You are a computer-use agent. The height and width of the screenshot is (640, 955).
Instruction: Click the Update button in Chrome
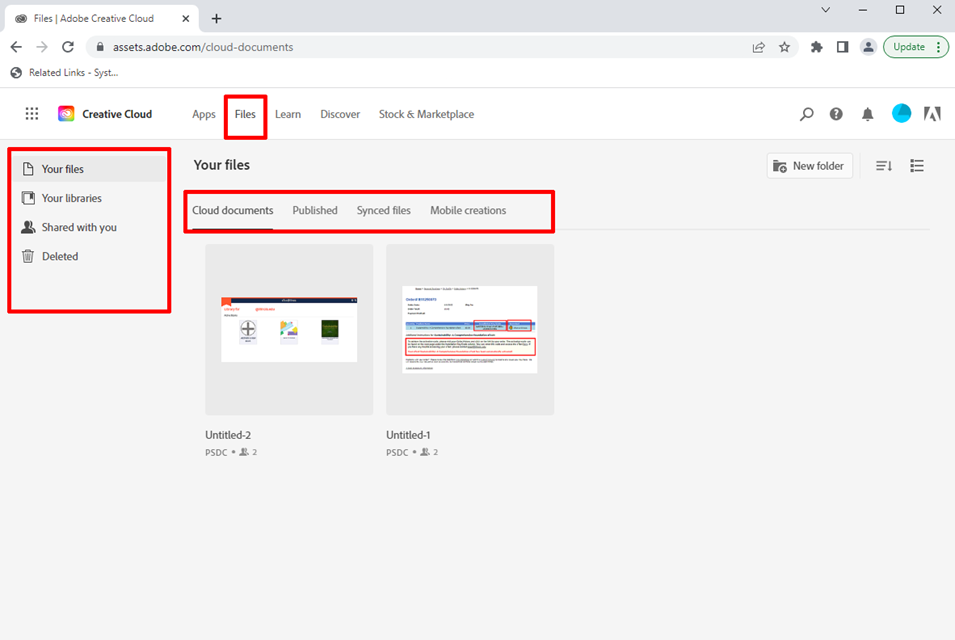click(909, 47)
